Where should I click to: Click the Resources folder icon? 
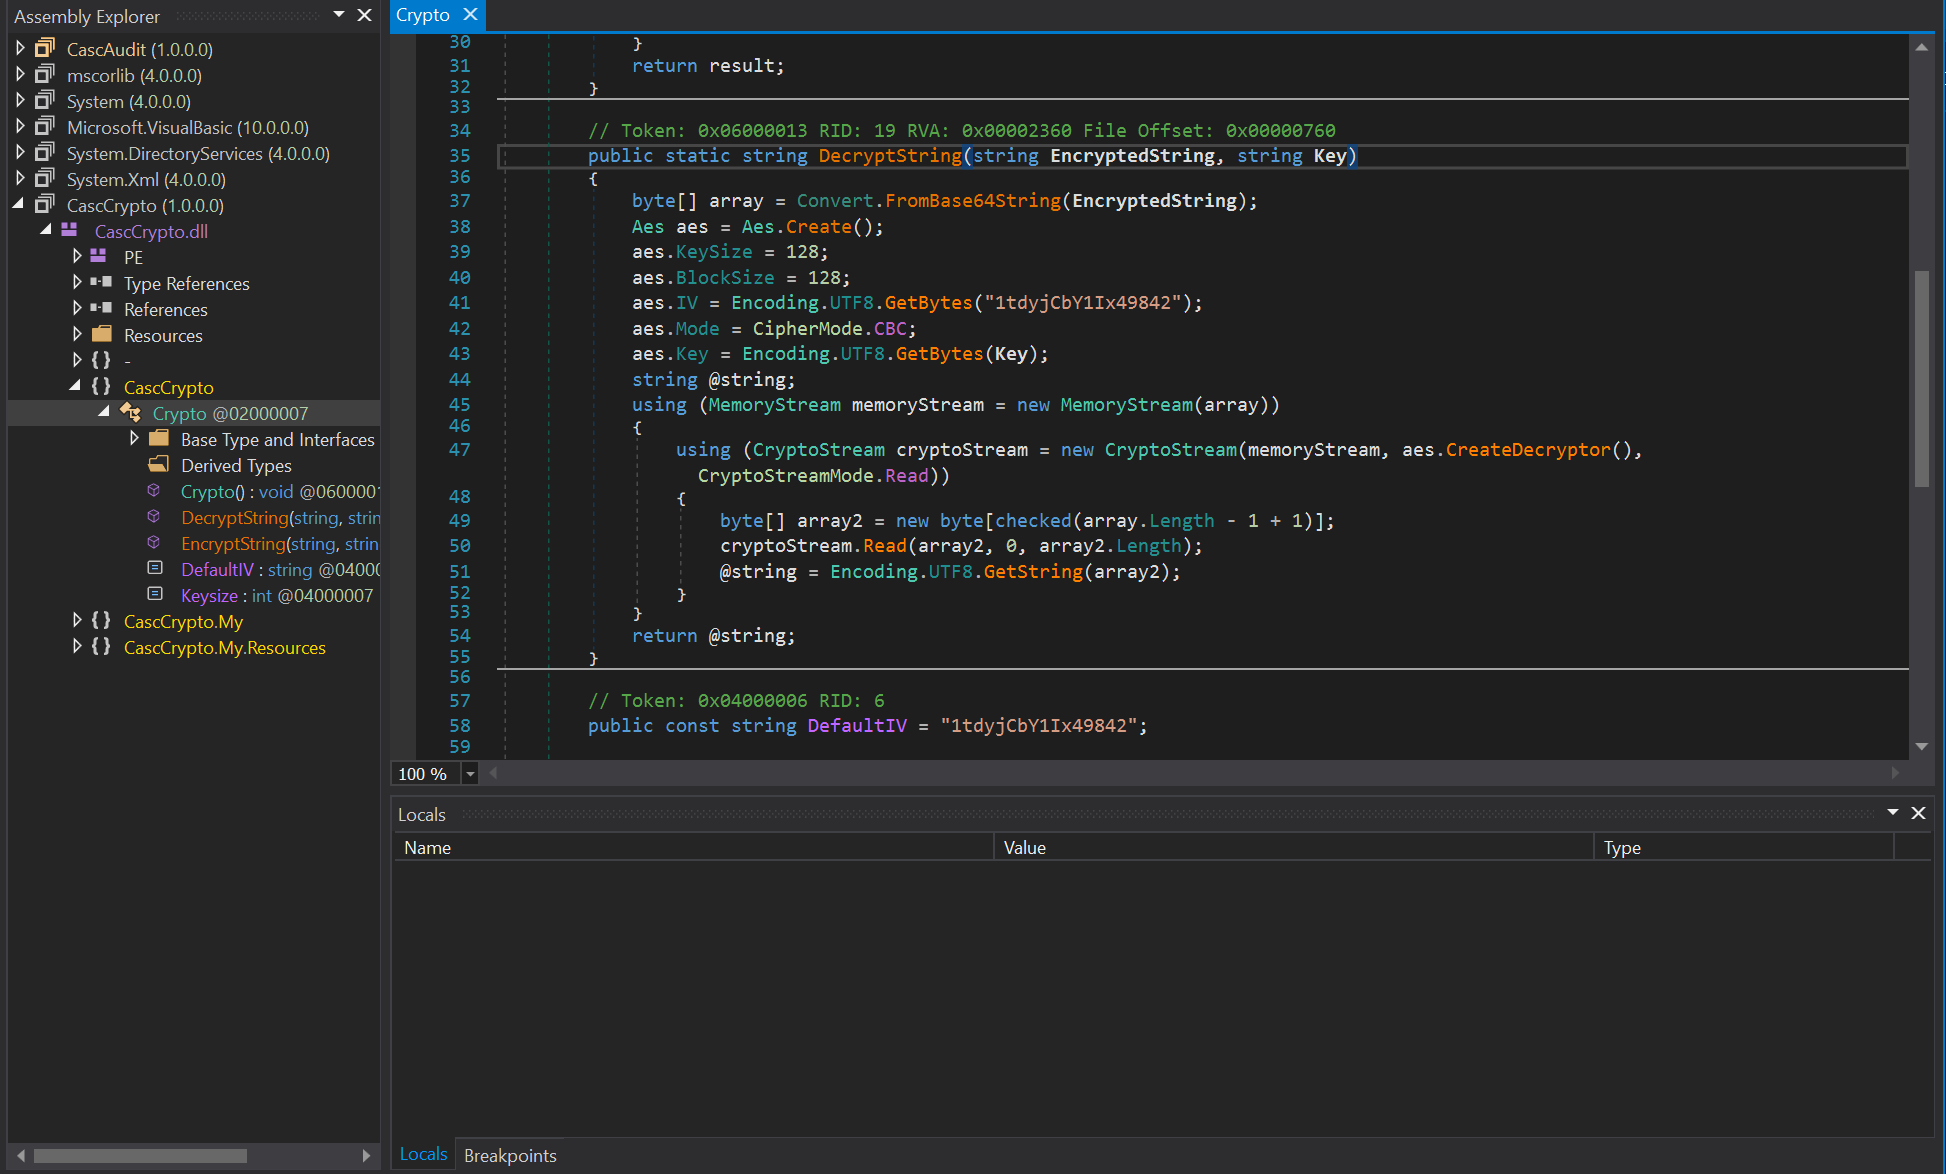(x=102, y=335)
